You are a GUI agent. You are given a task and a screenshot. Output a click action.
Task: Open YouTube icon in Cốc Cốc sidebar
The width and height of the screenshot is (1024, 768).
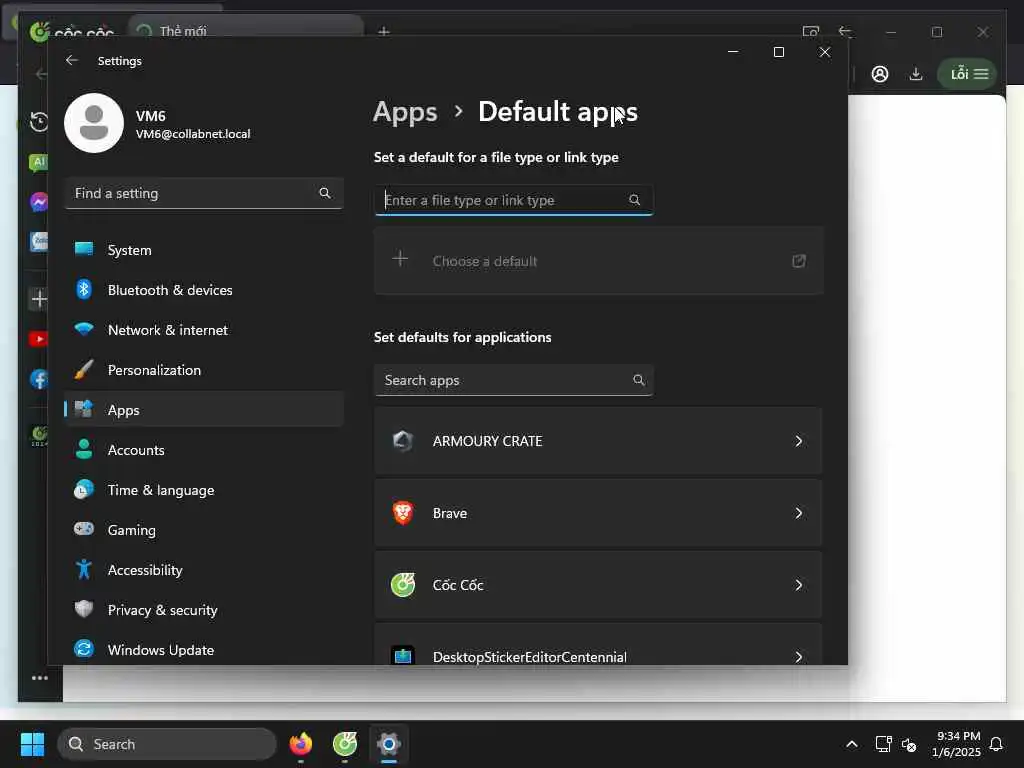coord(39,339)
